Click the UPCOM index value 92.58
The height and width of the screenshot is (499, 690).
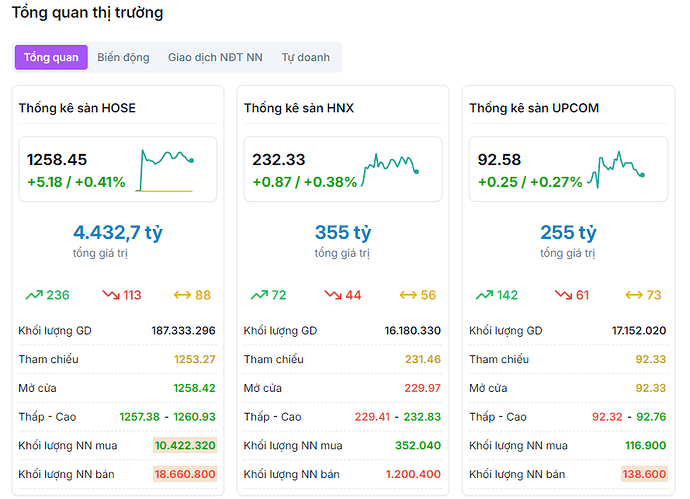click(x=499, y=159)
